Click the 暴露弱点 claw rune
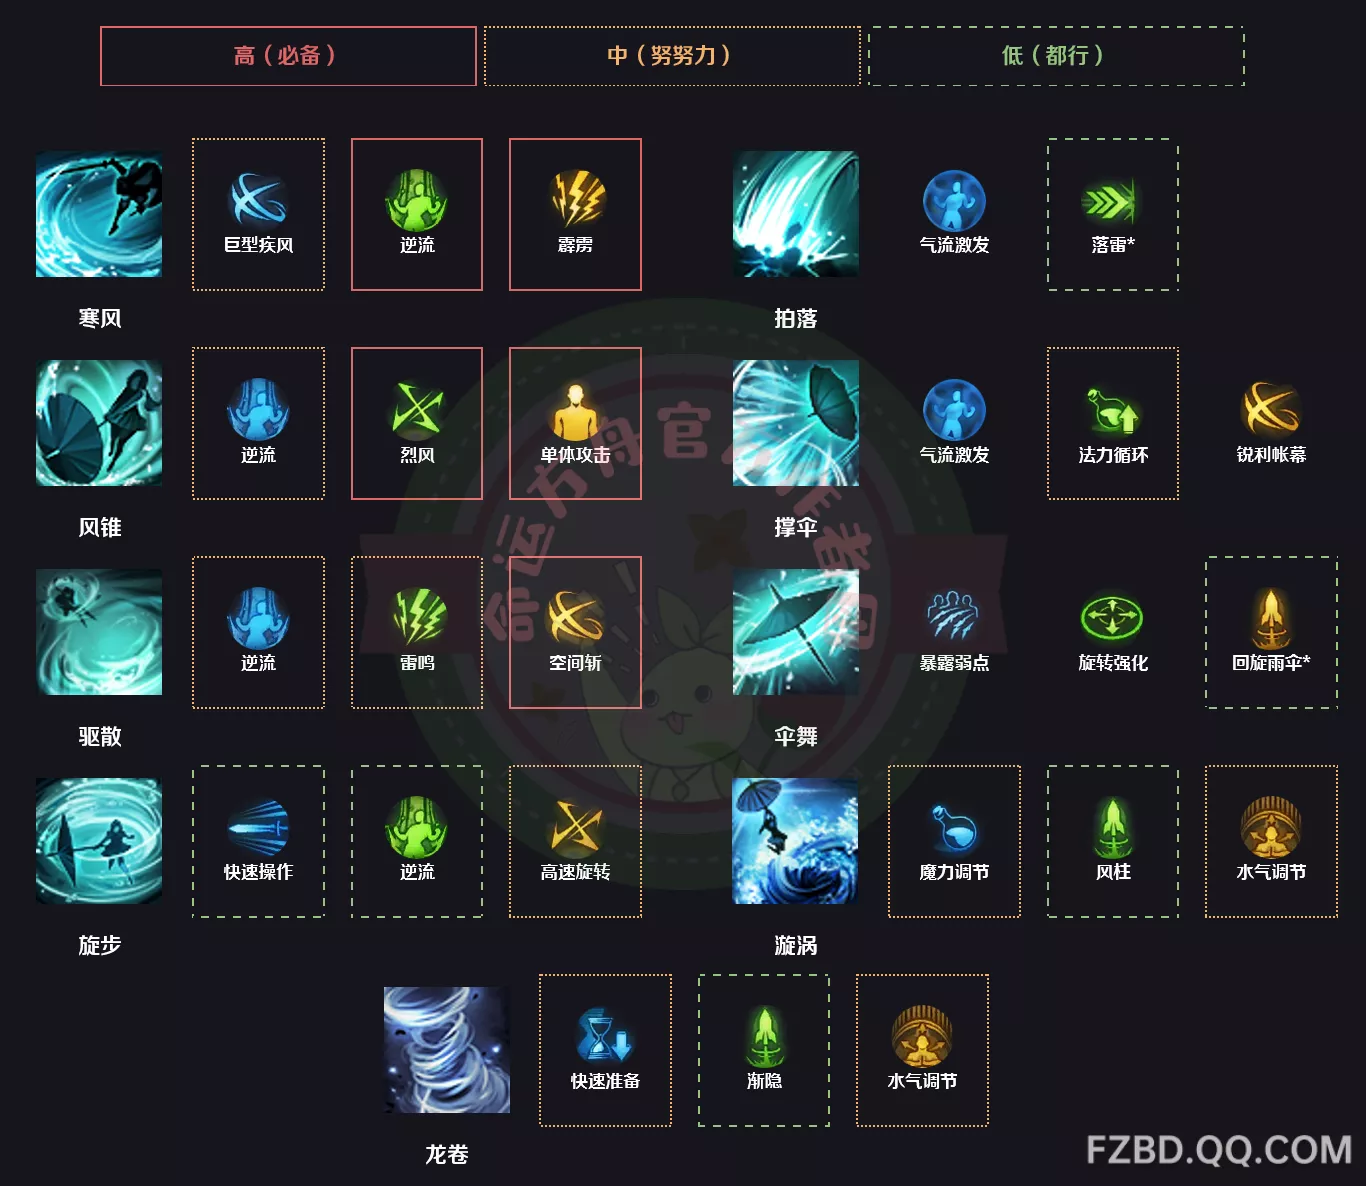This screenshot has width=1366, height=1186. click(x=954, y=617)
